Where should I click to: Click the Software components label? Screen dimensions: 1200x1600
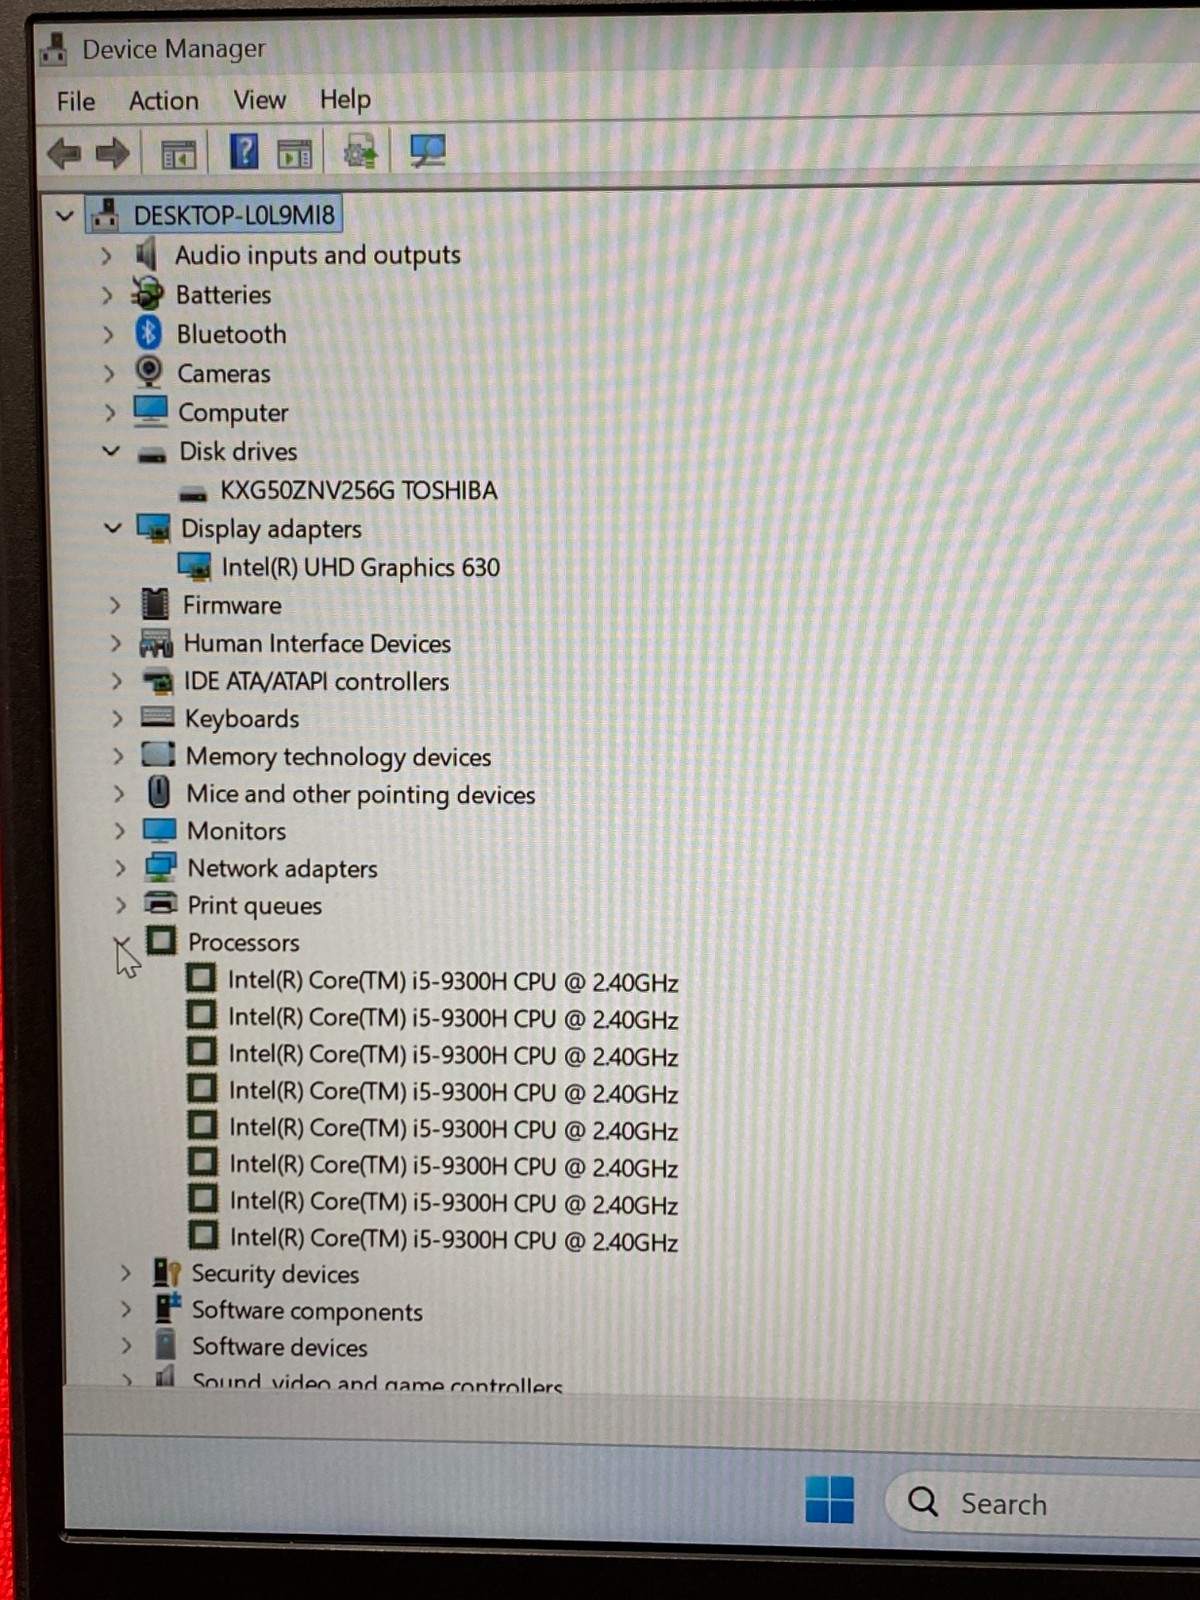click(307, 1310)
